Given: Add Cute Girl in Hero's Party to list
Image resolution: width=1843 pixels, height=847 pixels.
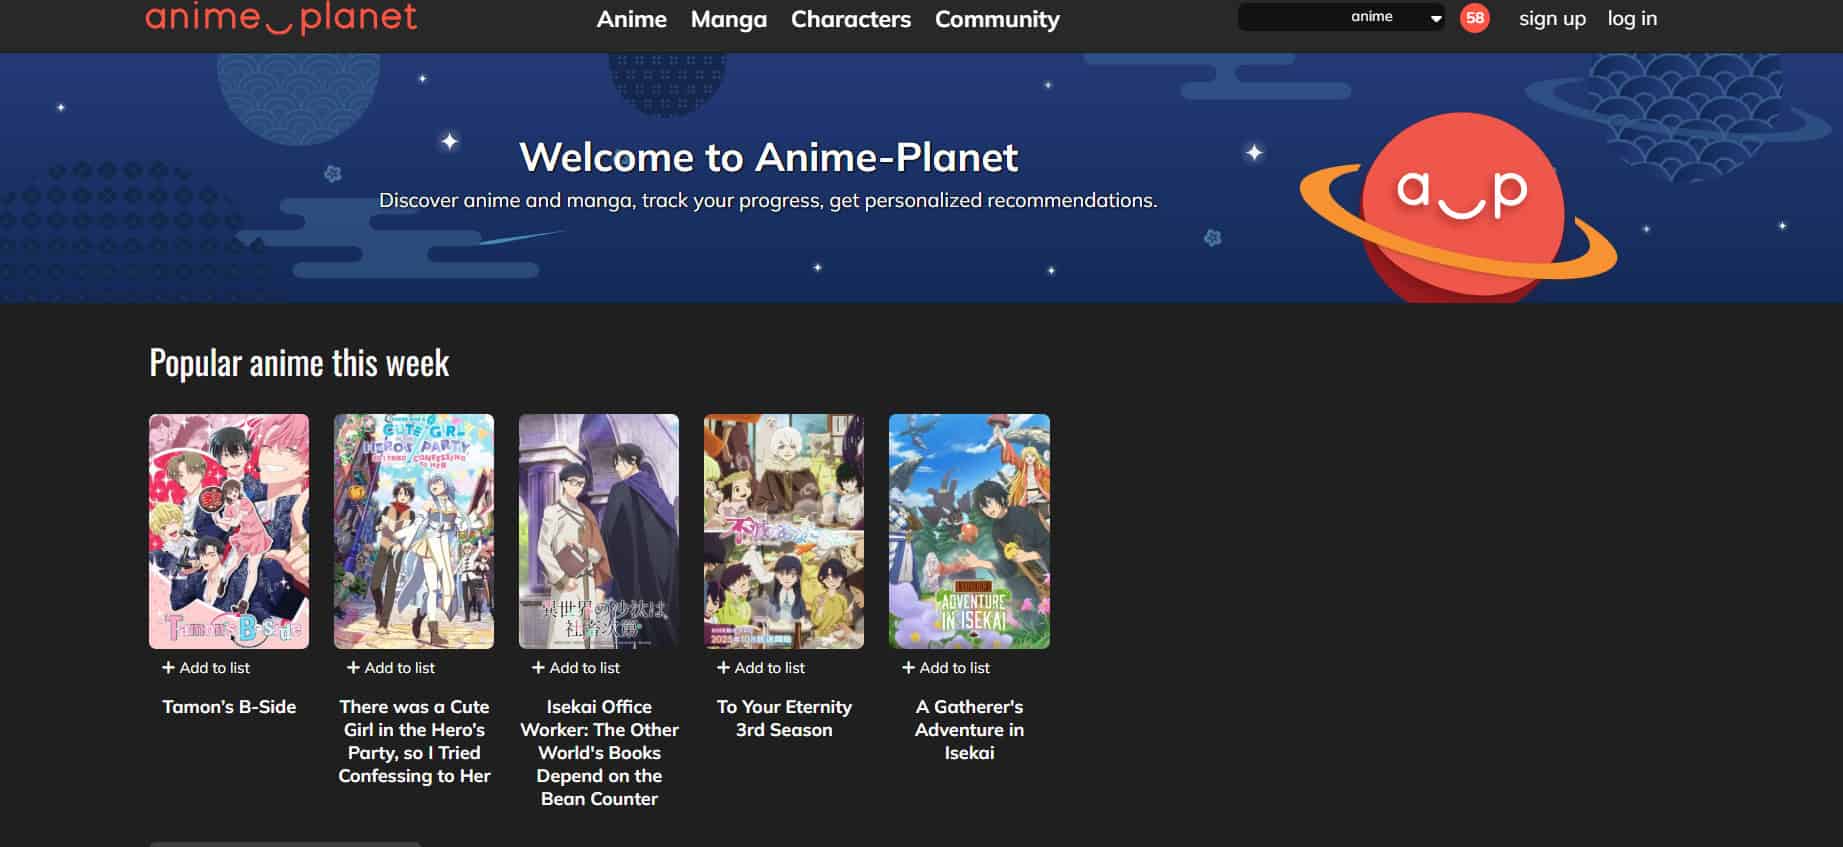Looking at the screenshot, I should [391, 667].
